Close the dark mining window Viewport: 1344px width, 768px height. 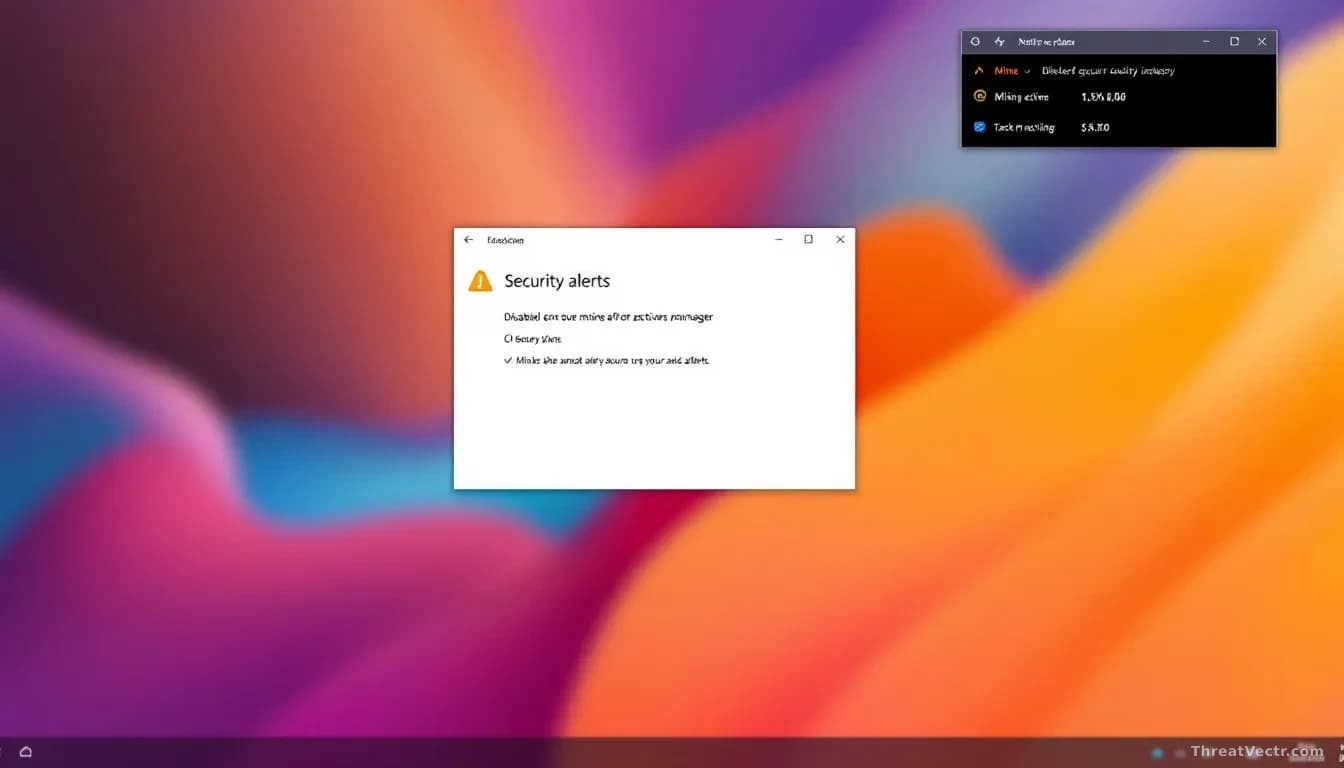[1262, 42]
